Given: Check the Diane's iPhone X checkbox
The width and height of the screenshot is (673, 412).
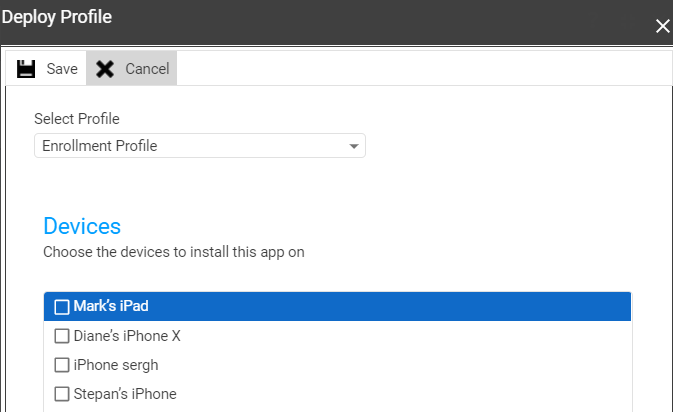Looking at the screenshot, I should point(62,336).
